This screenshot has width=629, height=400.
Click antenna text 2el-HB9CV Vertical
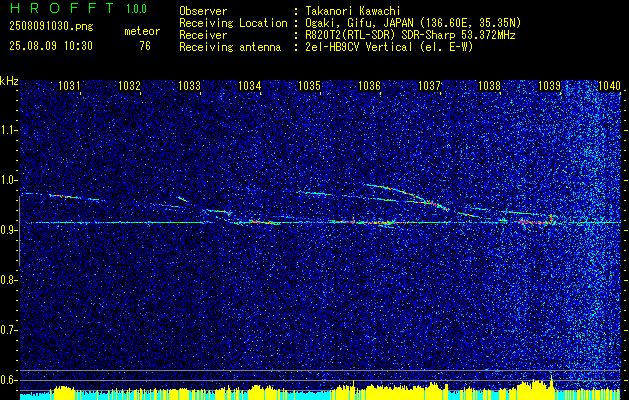point(357,47)
